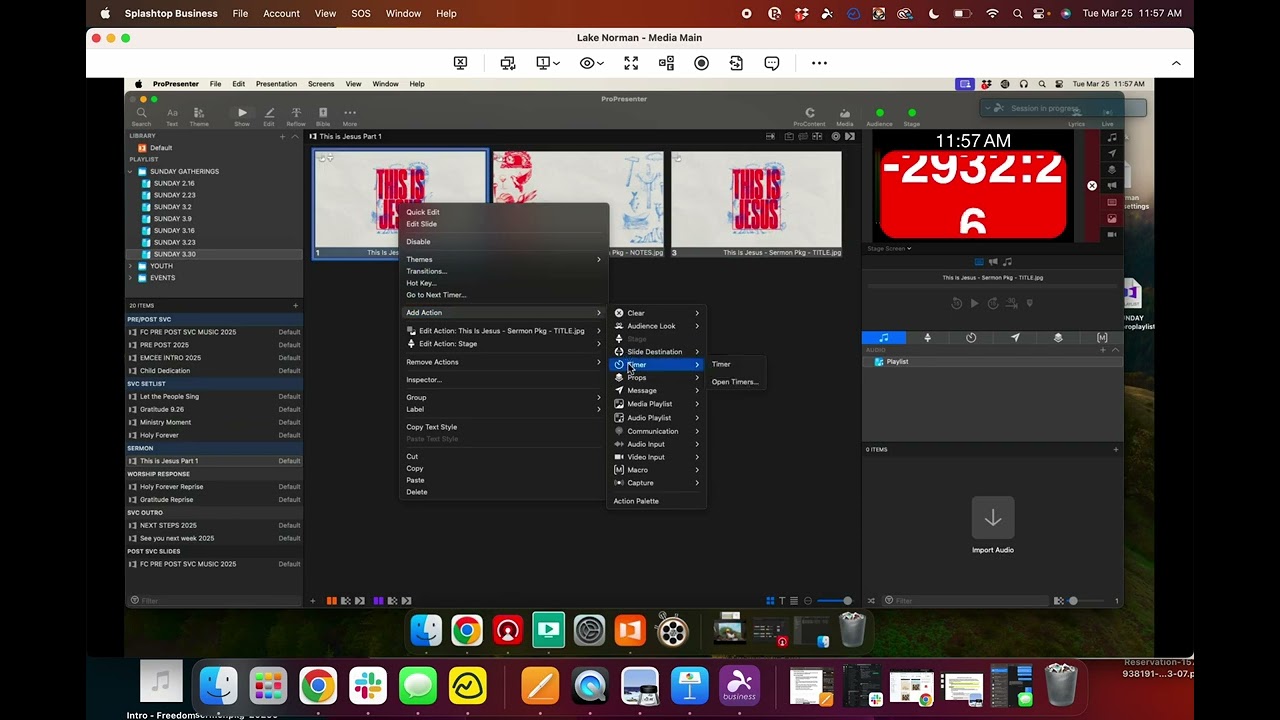The width and height of the screenshot is (1280, 720).
Task: Click Splashtop session record icon
Action: pyautogui.click(x=701, y=63)
